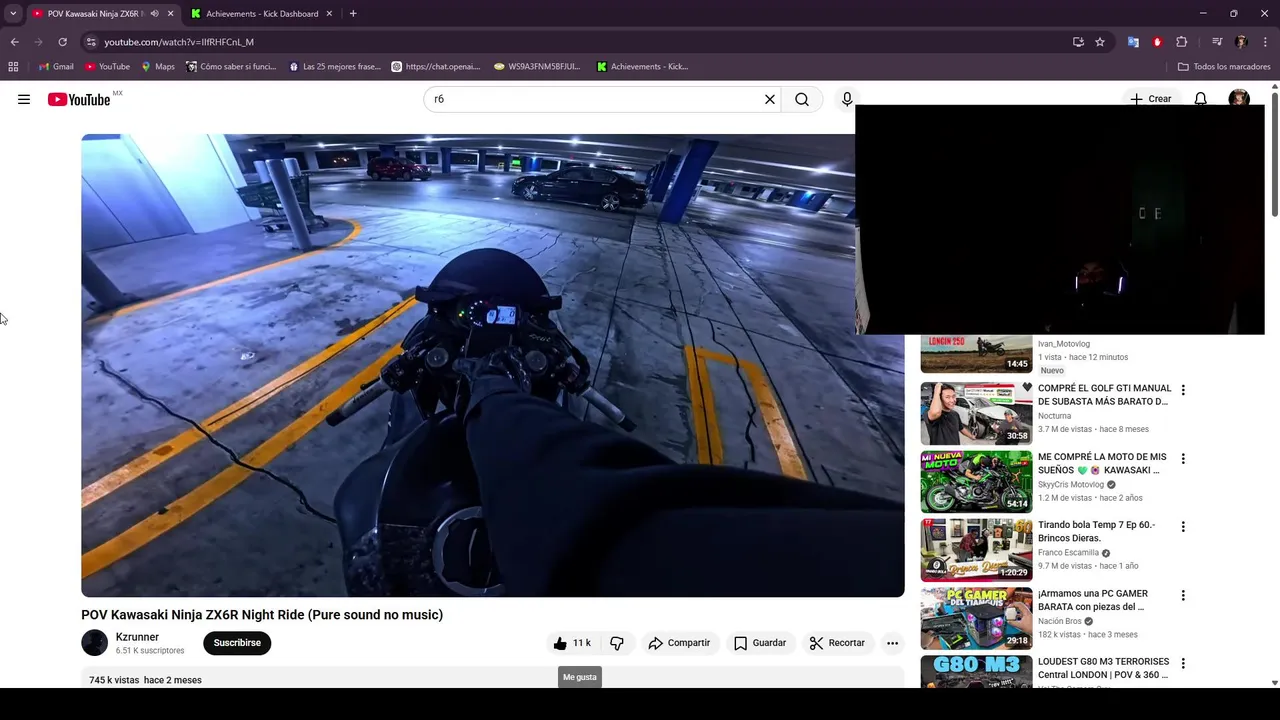Open the Tirando bola Temp 7 thumbnail
This screenshot has height=720, width=1280.
click(x=976, y=549)
